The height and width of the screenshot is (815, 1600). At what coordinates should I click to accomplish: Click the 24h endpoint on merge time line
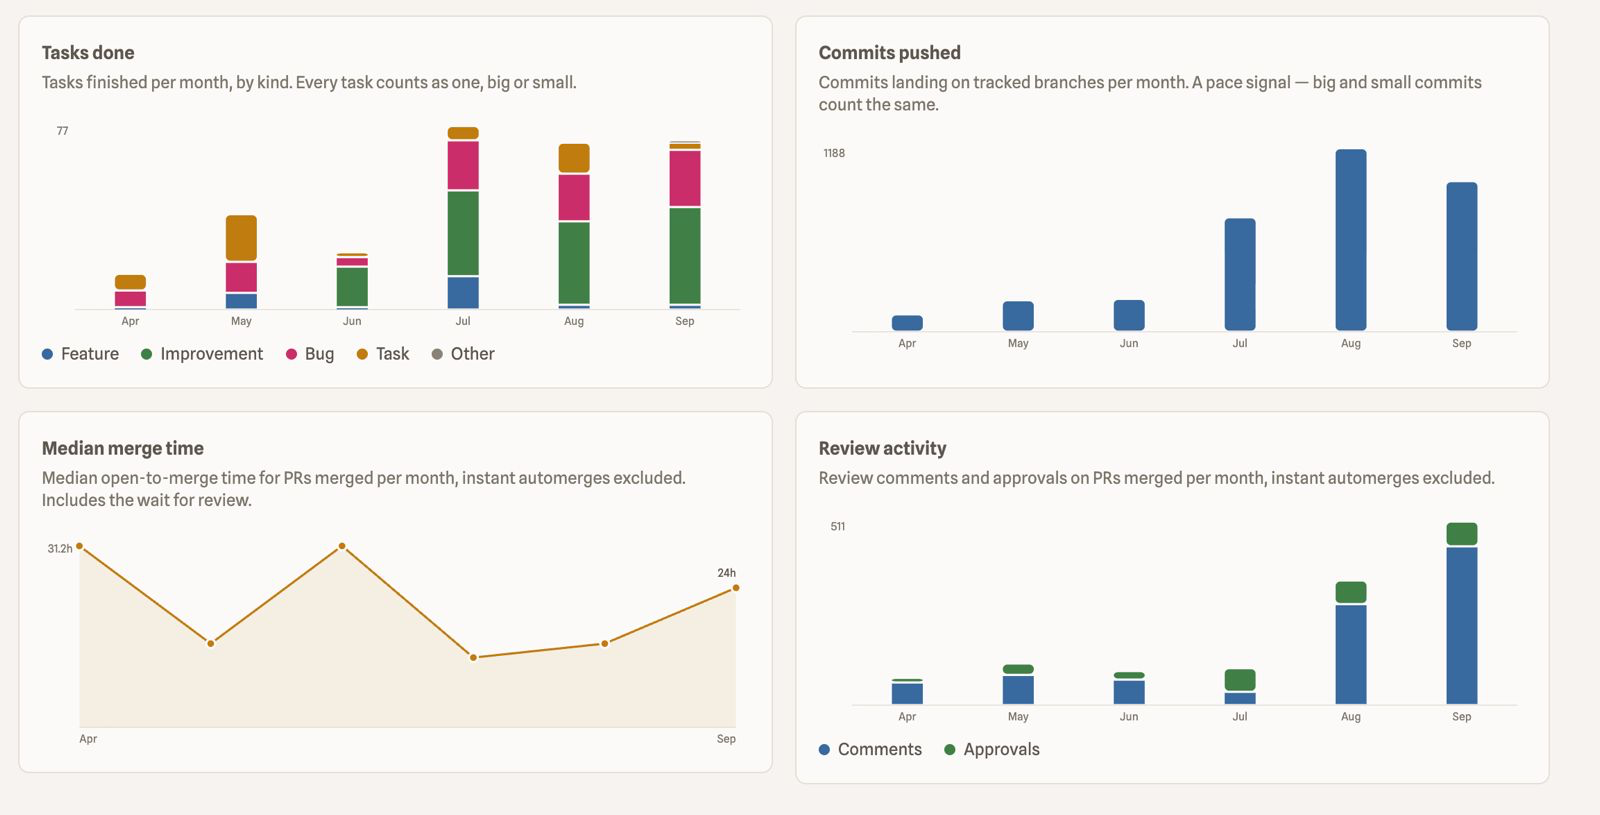click(x=736, y=588)
